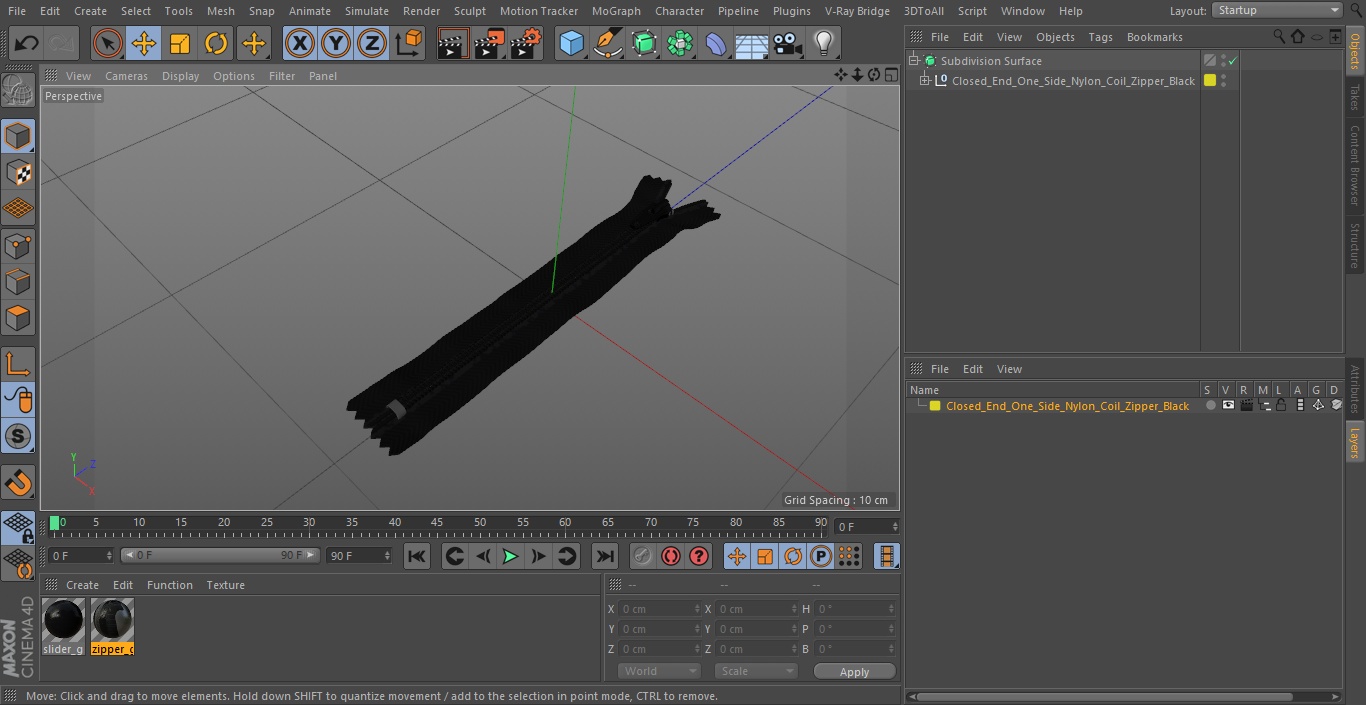Add a Subdivision Surface generator icon
This screenshot has height=705, width=1366.
tap(644, 43)
